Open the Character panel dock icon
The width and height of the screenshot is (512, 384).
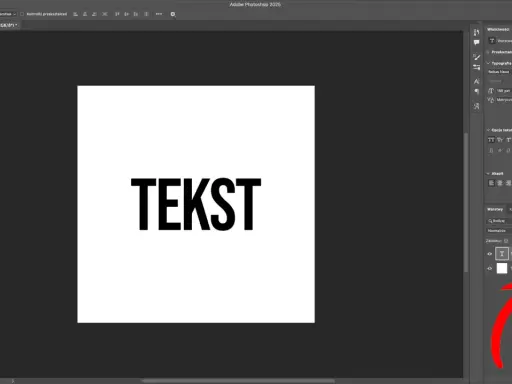476,81
